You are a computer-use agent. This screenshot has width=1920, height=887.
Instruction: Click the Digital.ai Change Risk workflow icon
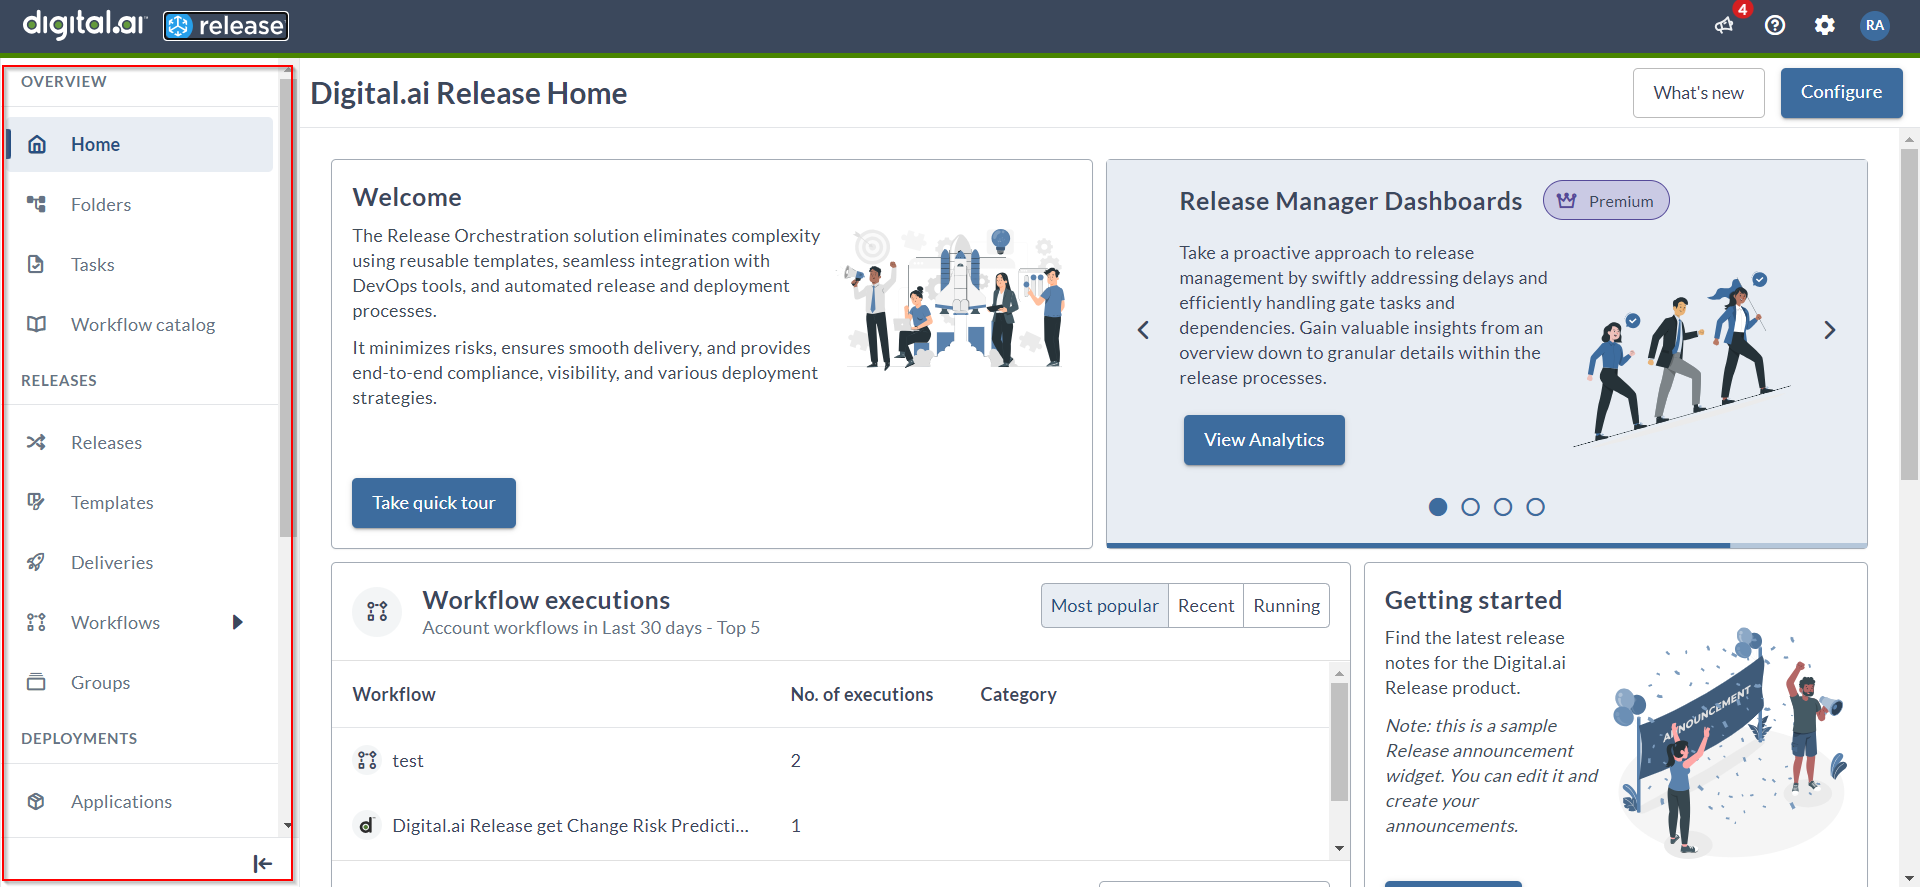point(367,825)
